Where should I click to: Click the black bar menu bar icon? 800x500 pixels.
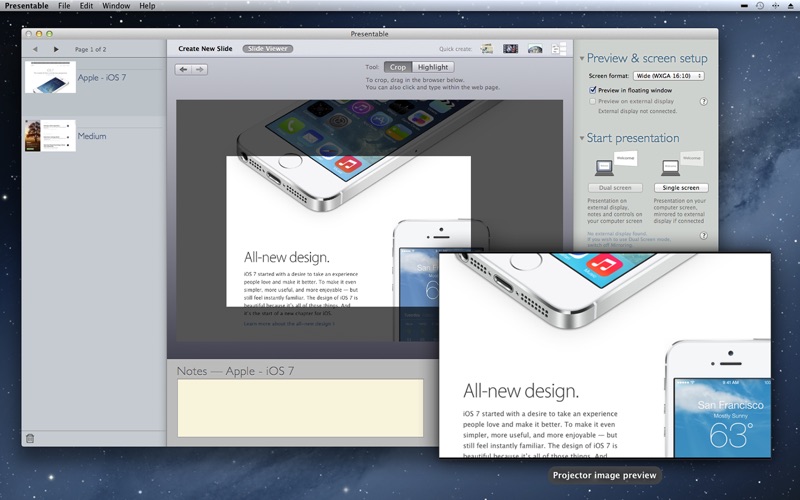click(744, 6)
